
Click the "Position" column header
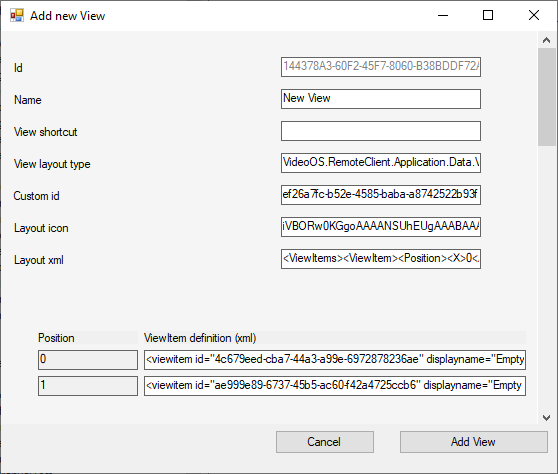coord(56,338)
